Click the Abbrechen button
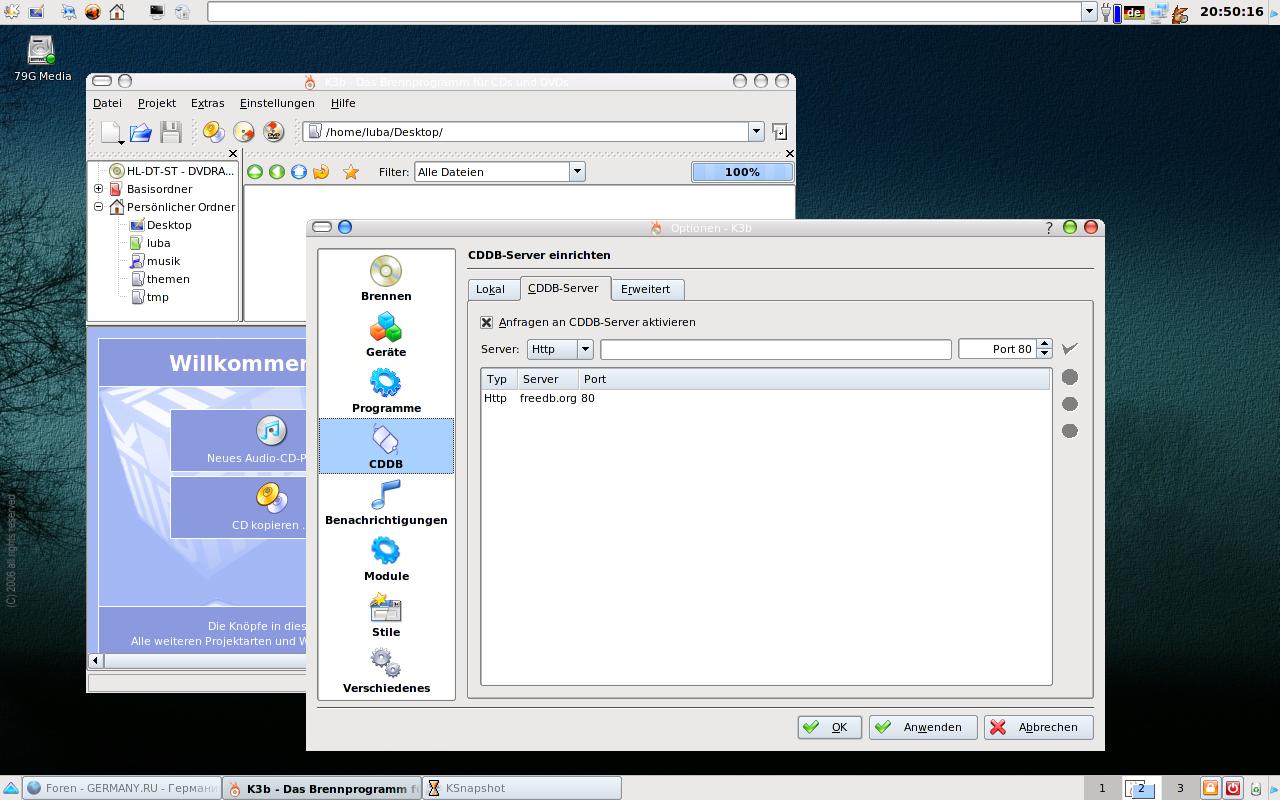1280x800 pixels. click(x=1039, y=727)
